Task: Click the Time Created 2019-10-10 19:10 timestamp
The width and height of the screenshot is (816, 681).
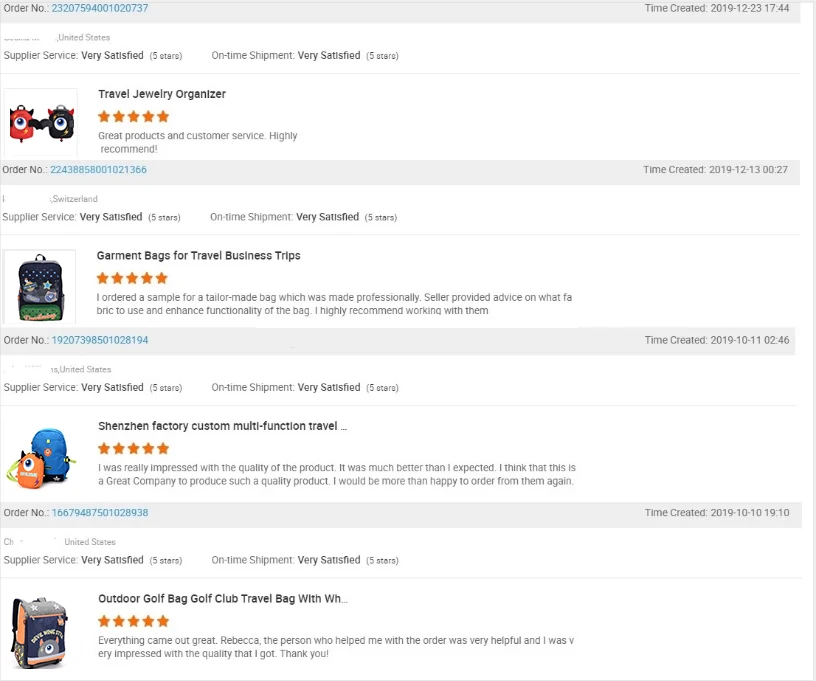Action: [x=717, y=513]
